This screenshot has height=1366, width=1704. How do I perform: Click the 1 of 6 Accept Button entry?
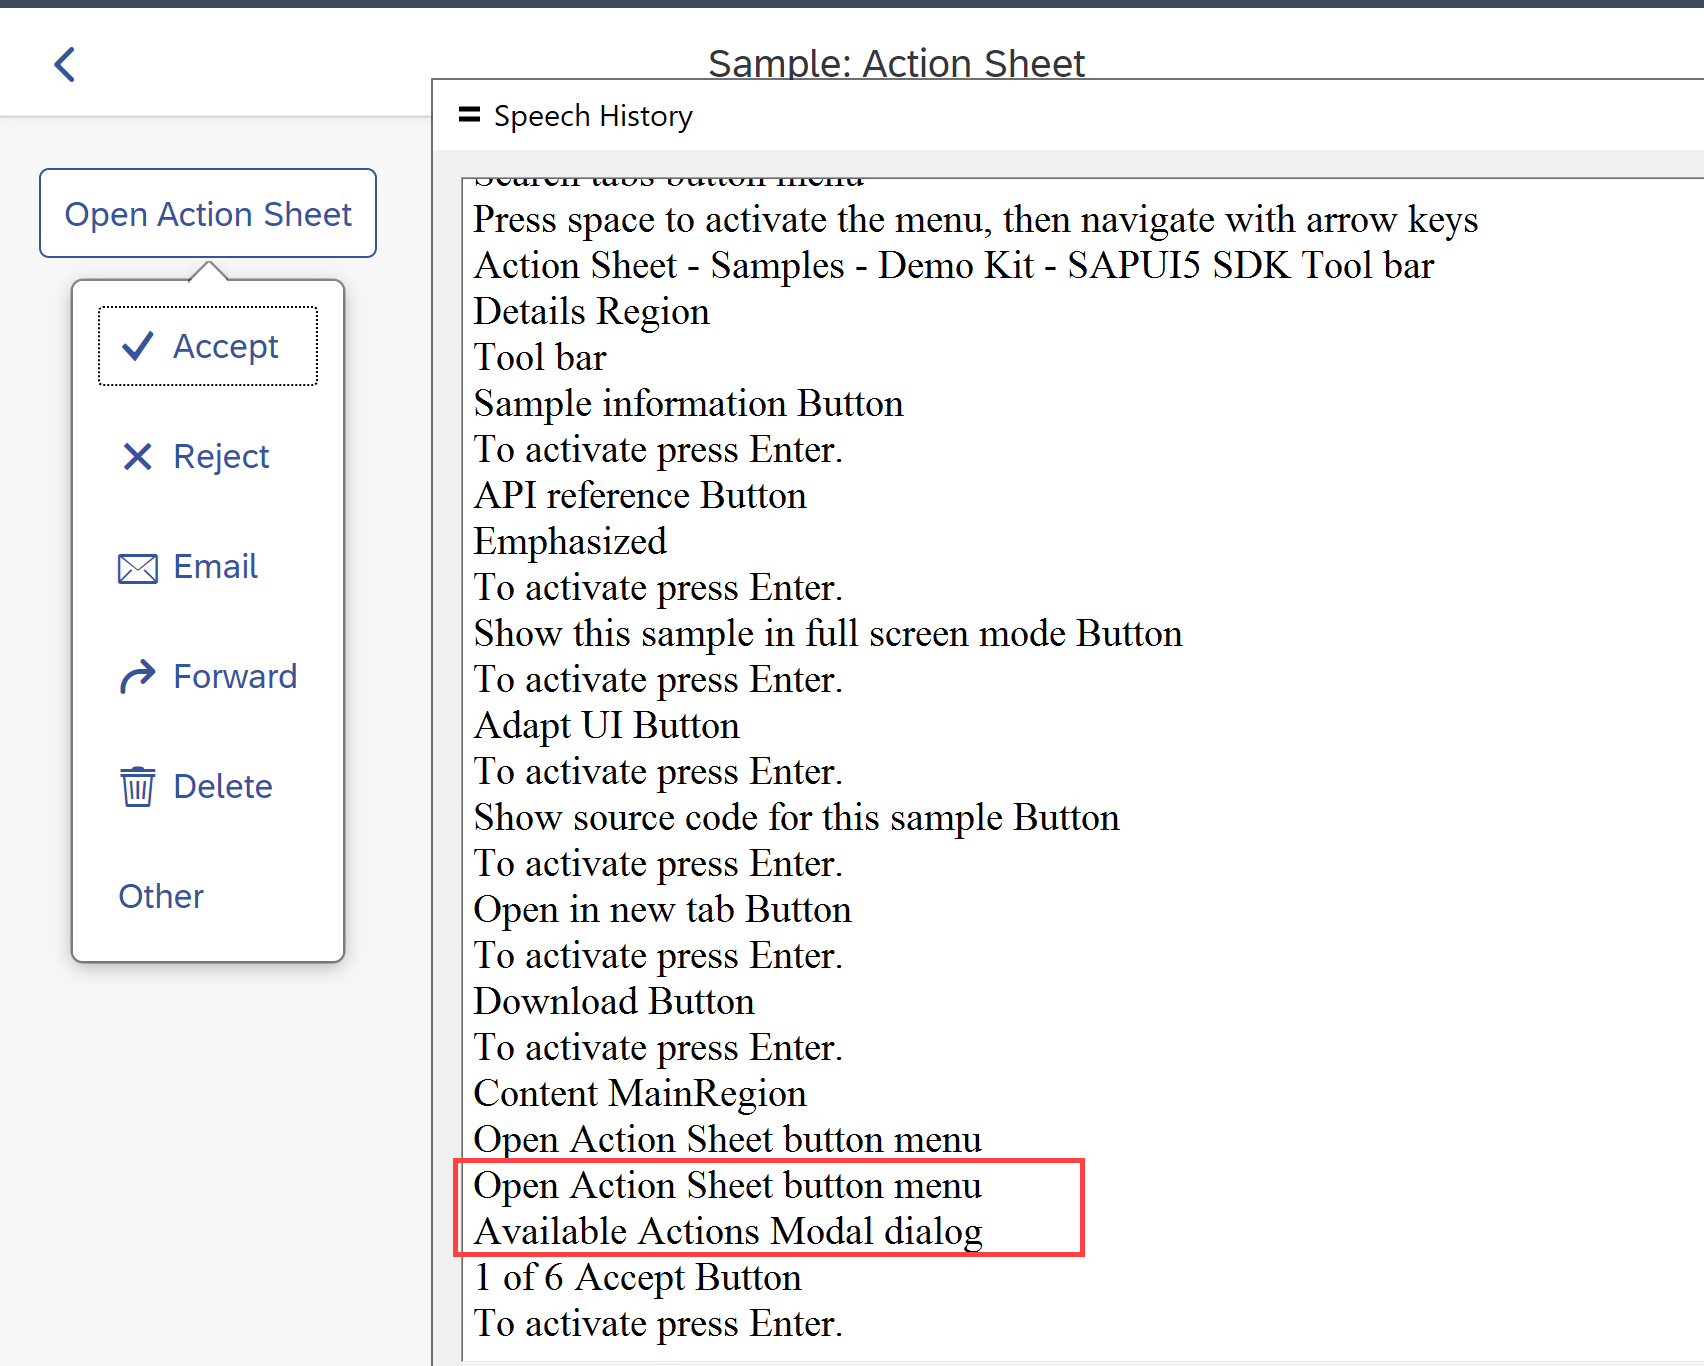[x=637, y=1277]
